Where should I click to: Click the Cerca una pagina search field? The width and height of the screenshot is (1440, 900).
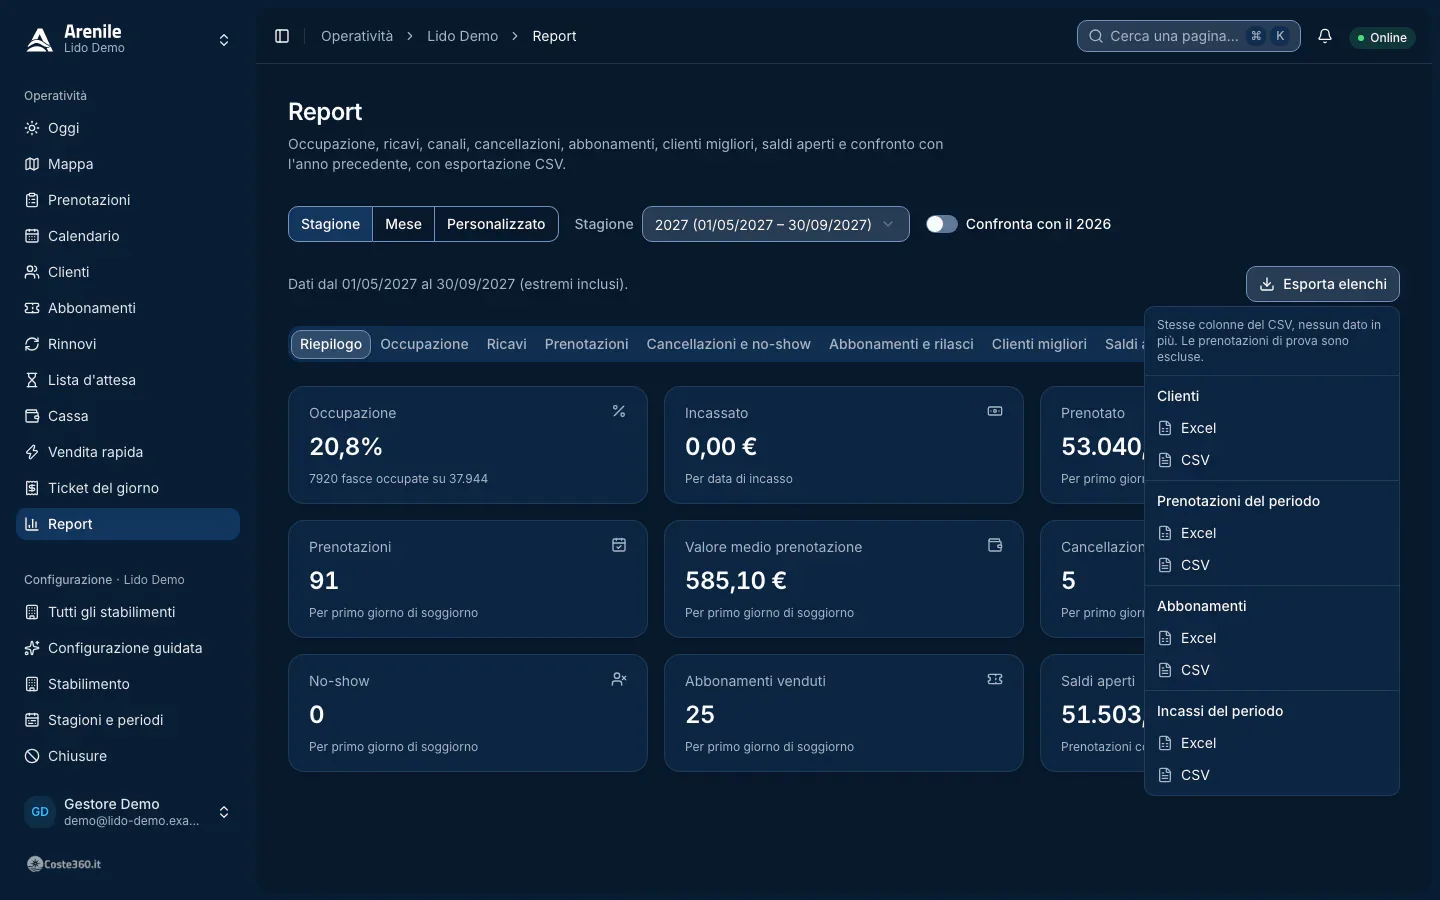(x=1188, y=36)
